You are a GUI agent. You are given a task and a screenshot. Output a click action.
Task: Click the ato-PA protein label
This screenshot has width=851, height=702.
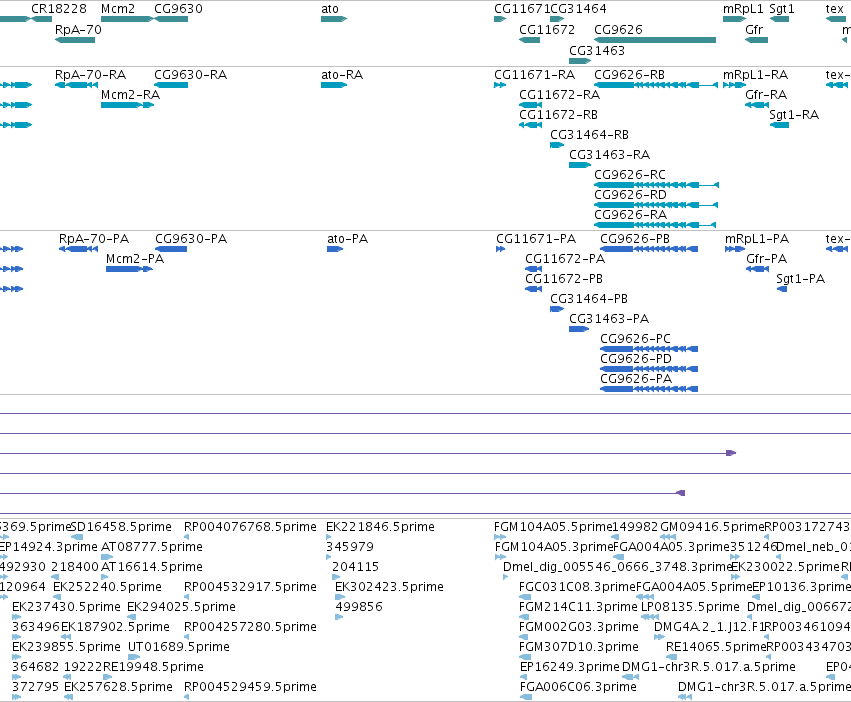(x=347, y=239)
